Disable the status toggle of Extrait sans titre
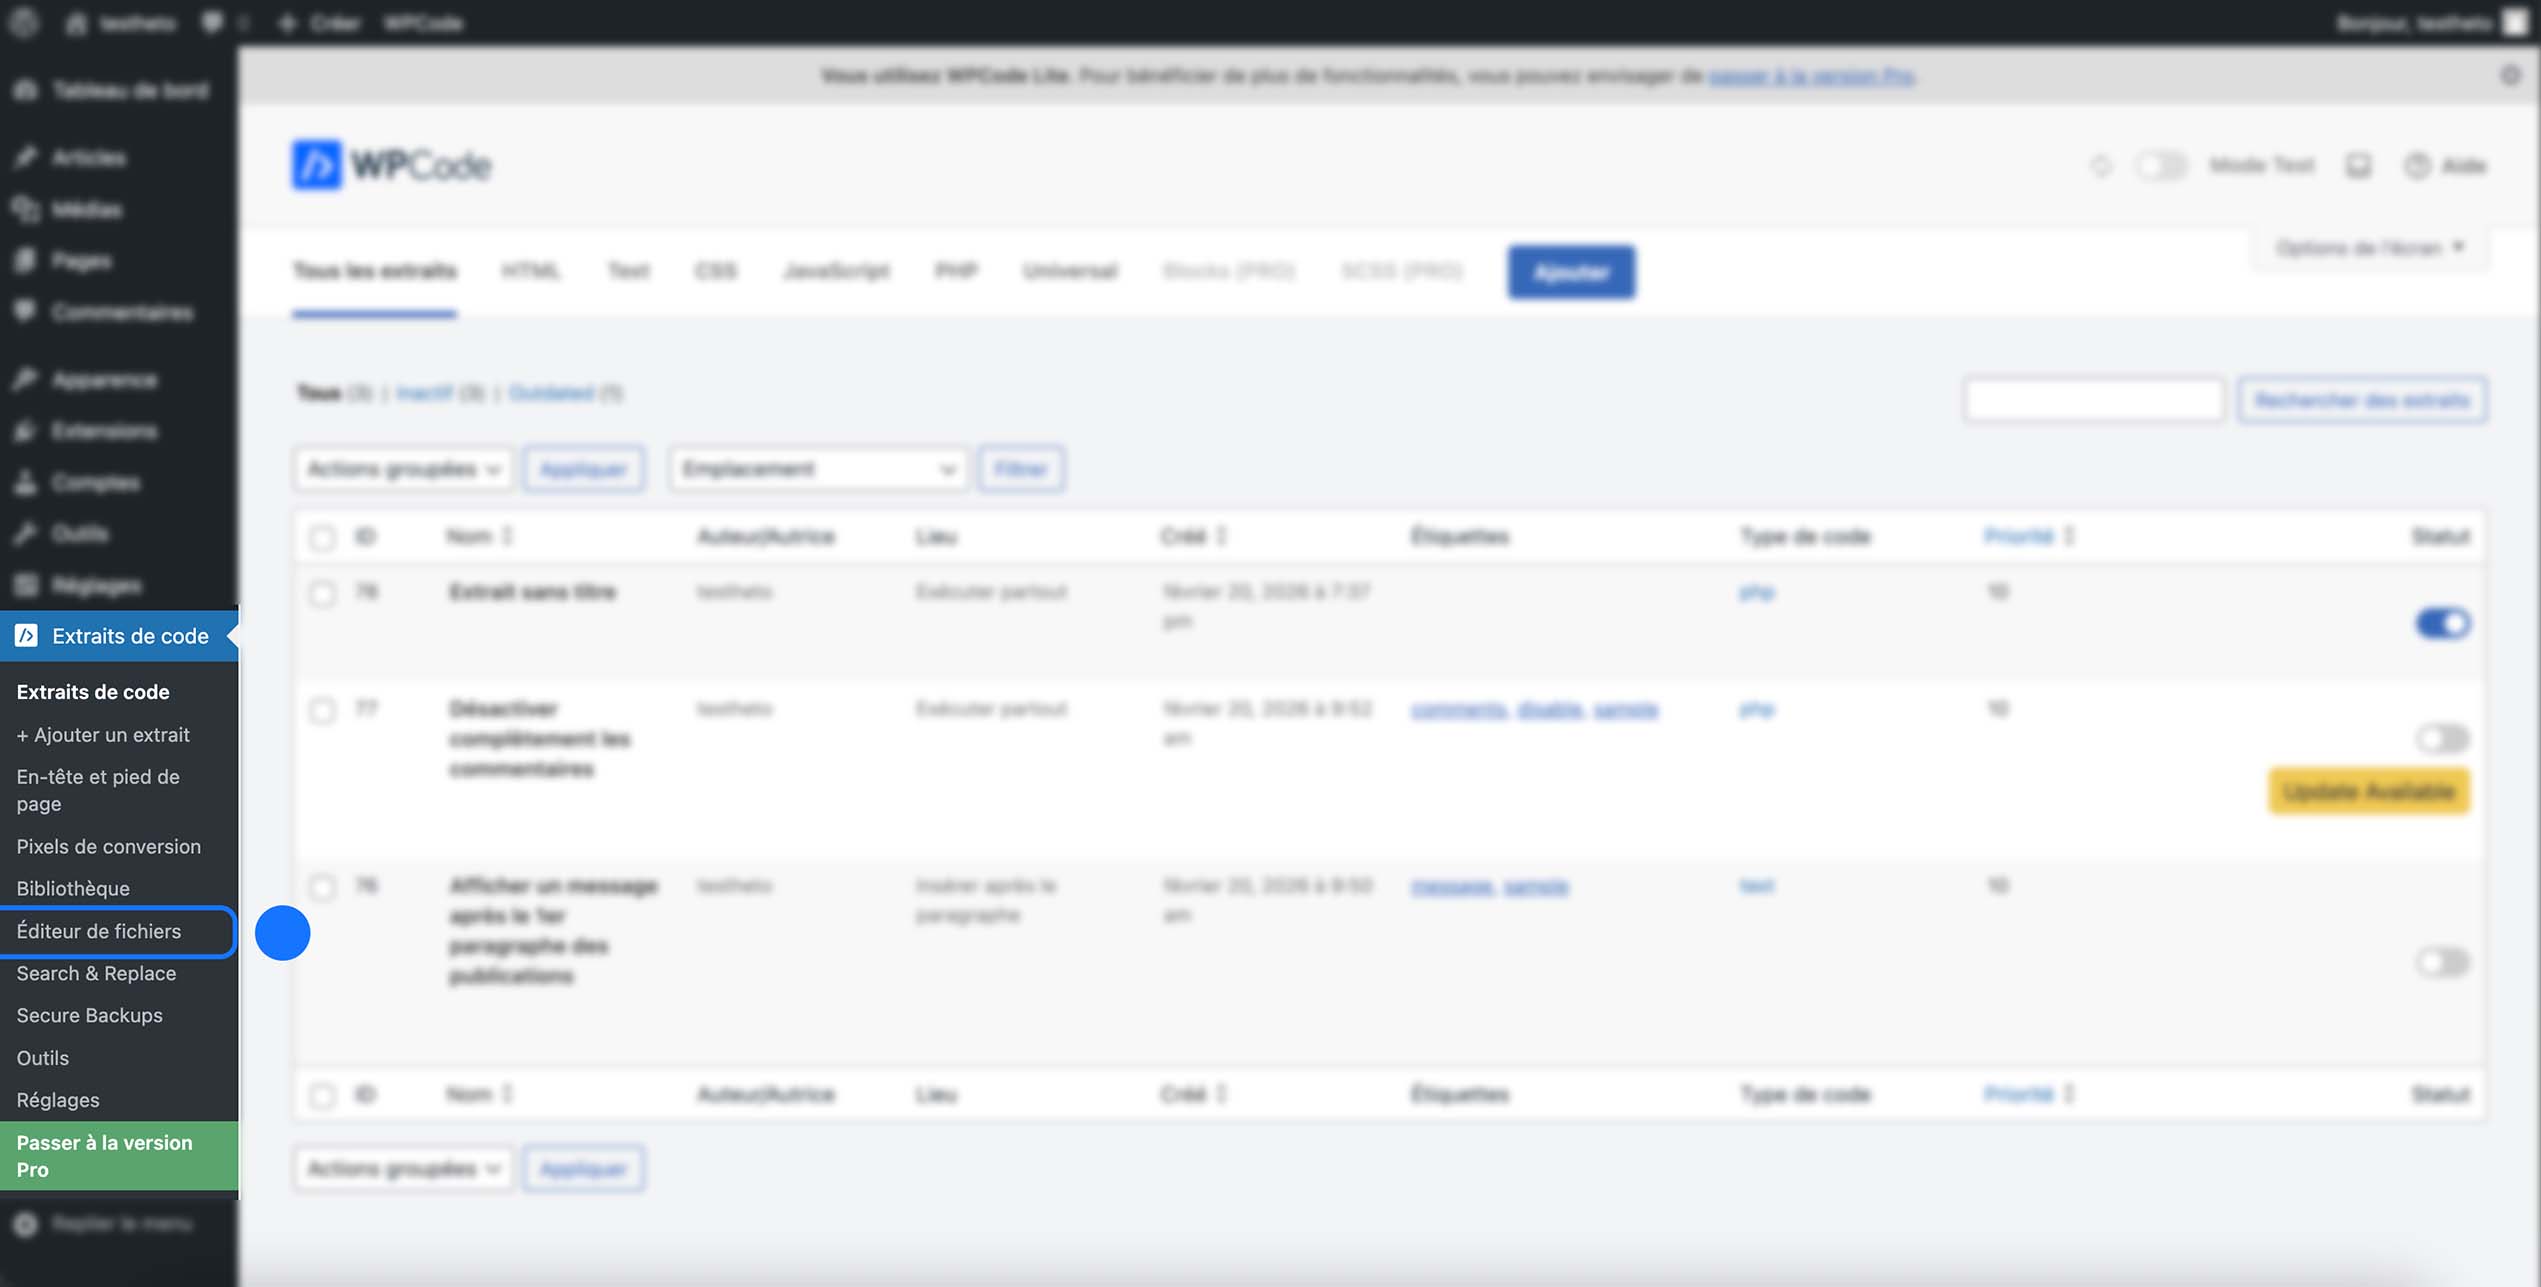2541x1287 pixels. pyautogui.click(x=2443, y=623)
